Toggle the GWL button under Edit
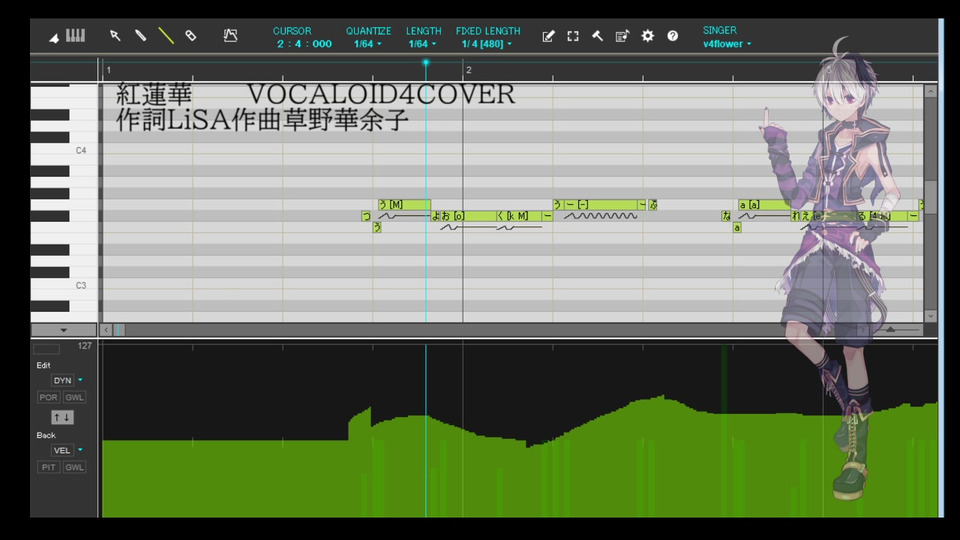This screenshot has width=960, height=540. [75, 397]
